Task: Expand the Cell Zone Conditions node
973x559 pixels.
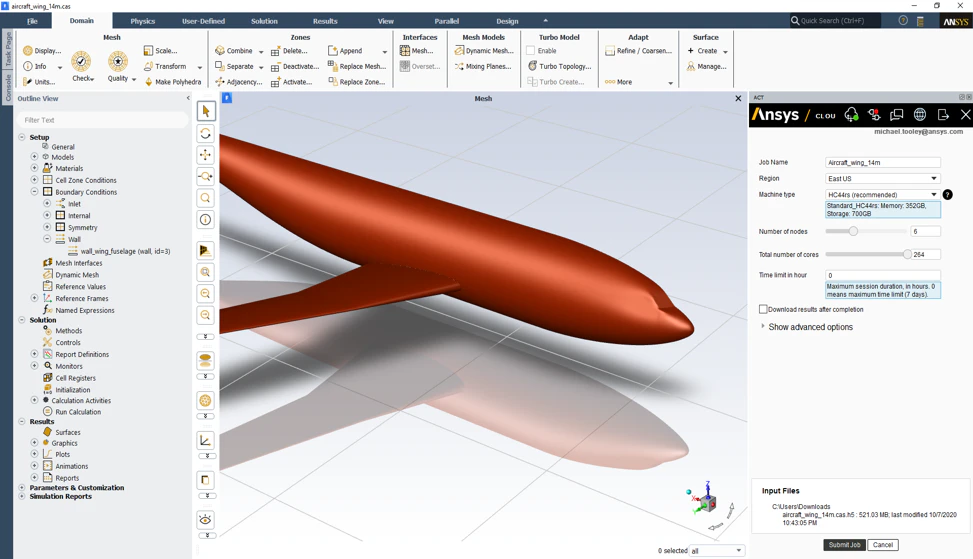Action: pyautogui.click(x=35, y=180)
